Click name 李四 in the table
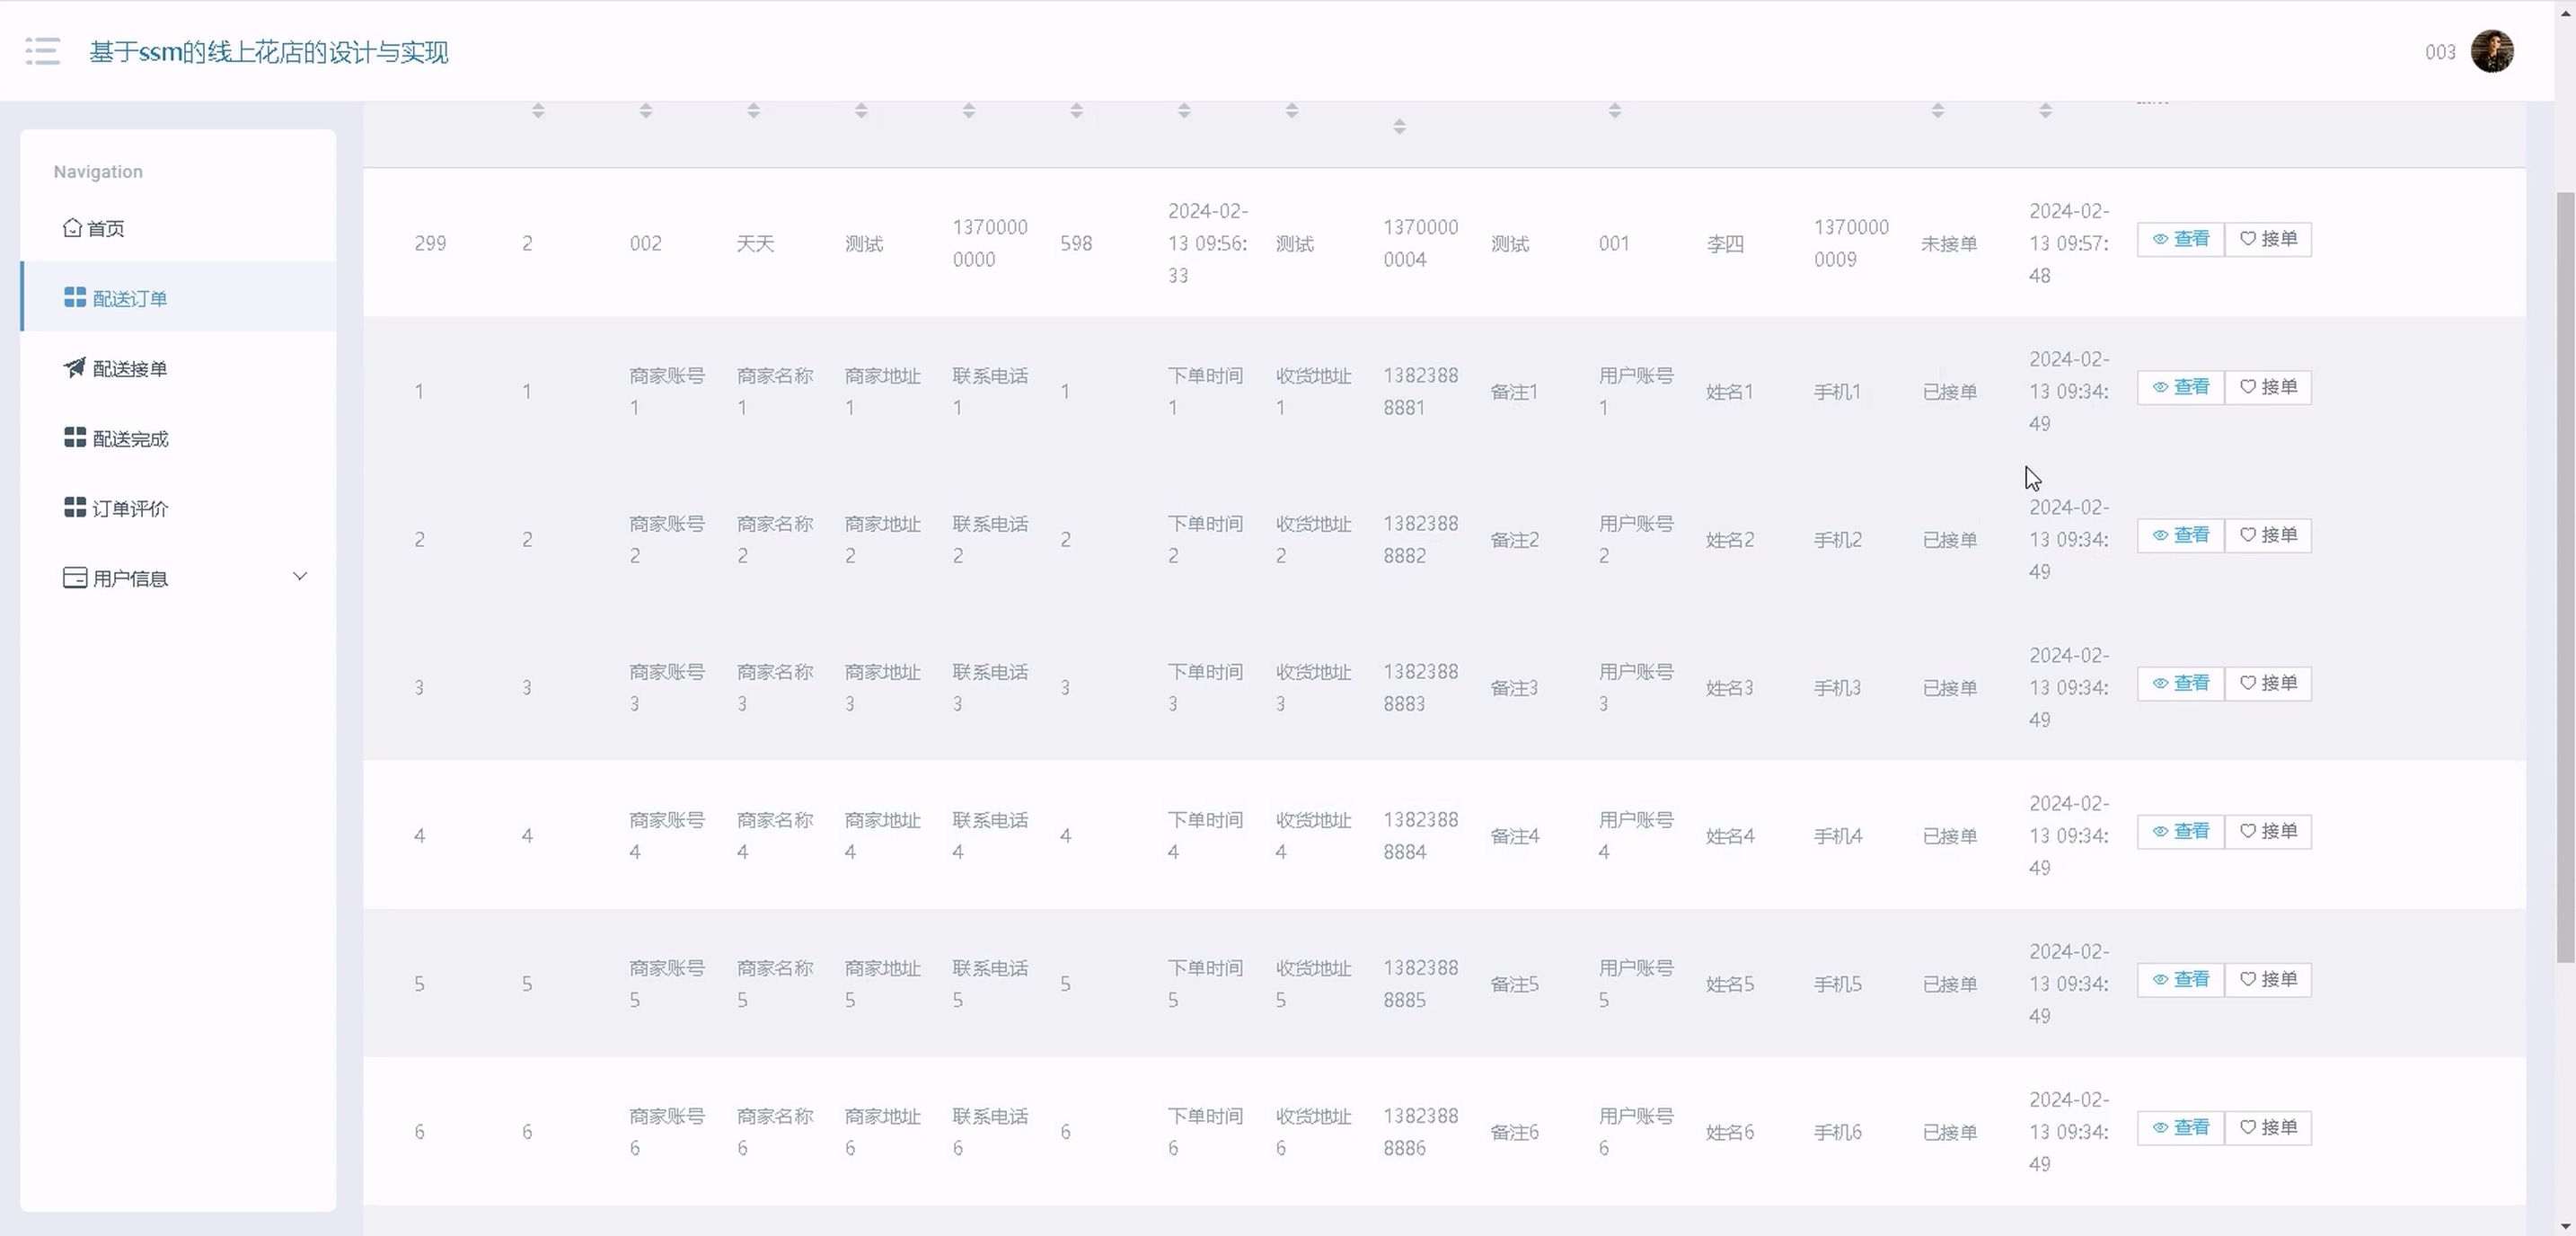 point(1725,243)
